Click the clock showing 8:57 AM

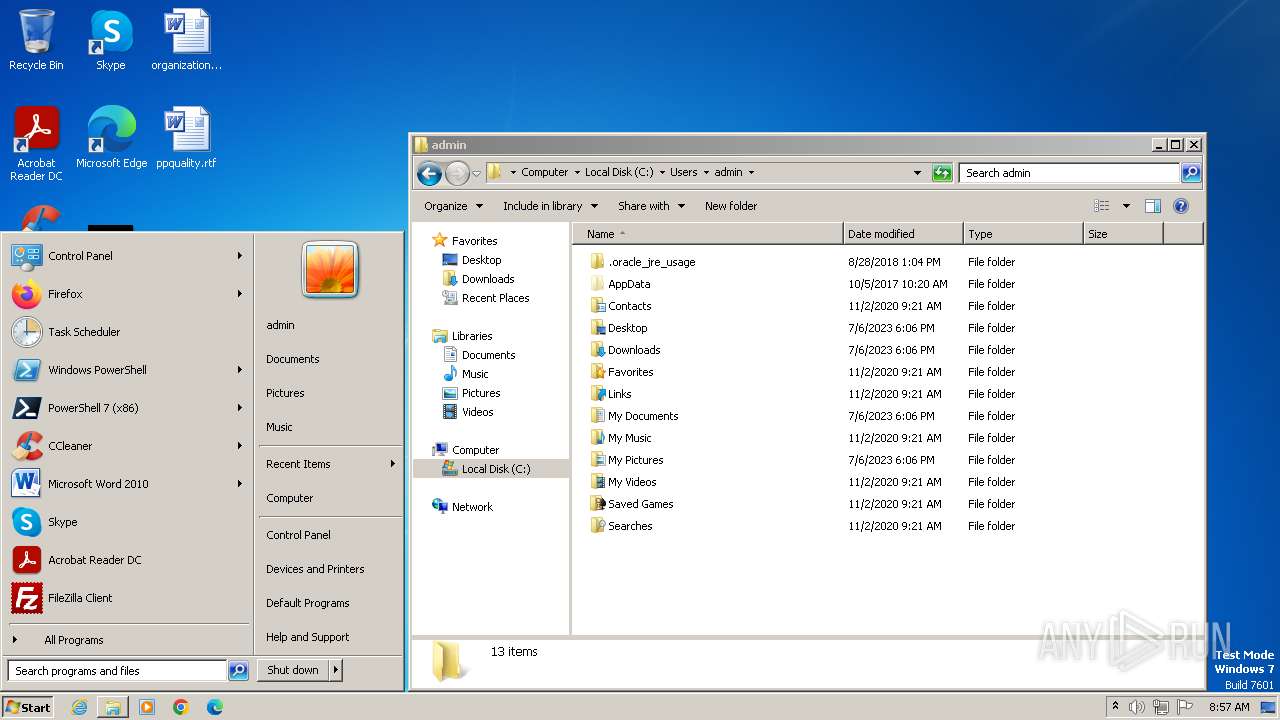tap(1229, 707)
